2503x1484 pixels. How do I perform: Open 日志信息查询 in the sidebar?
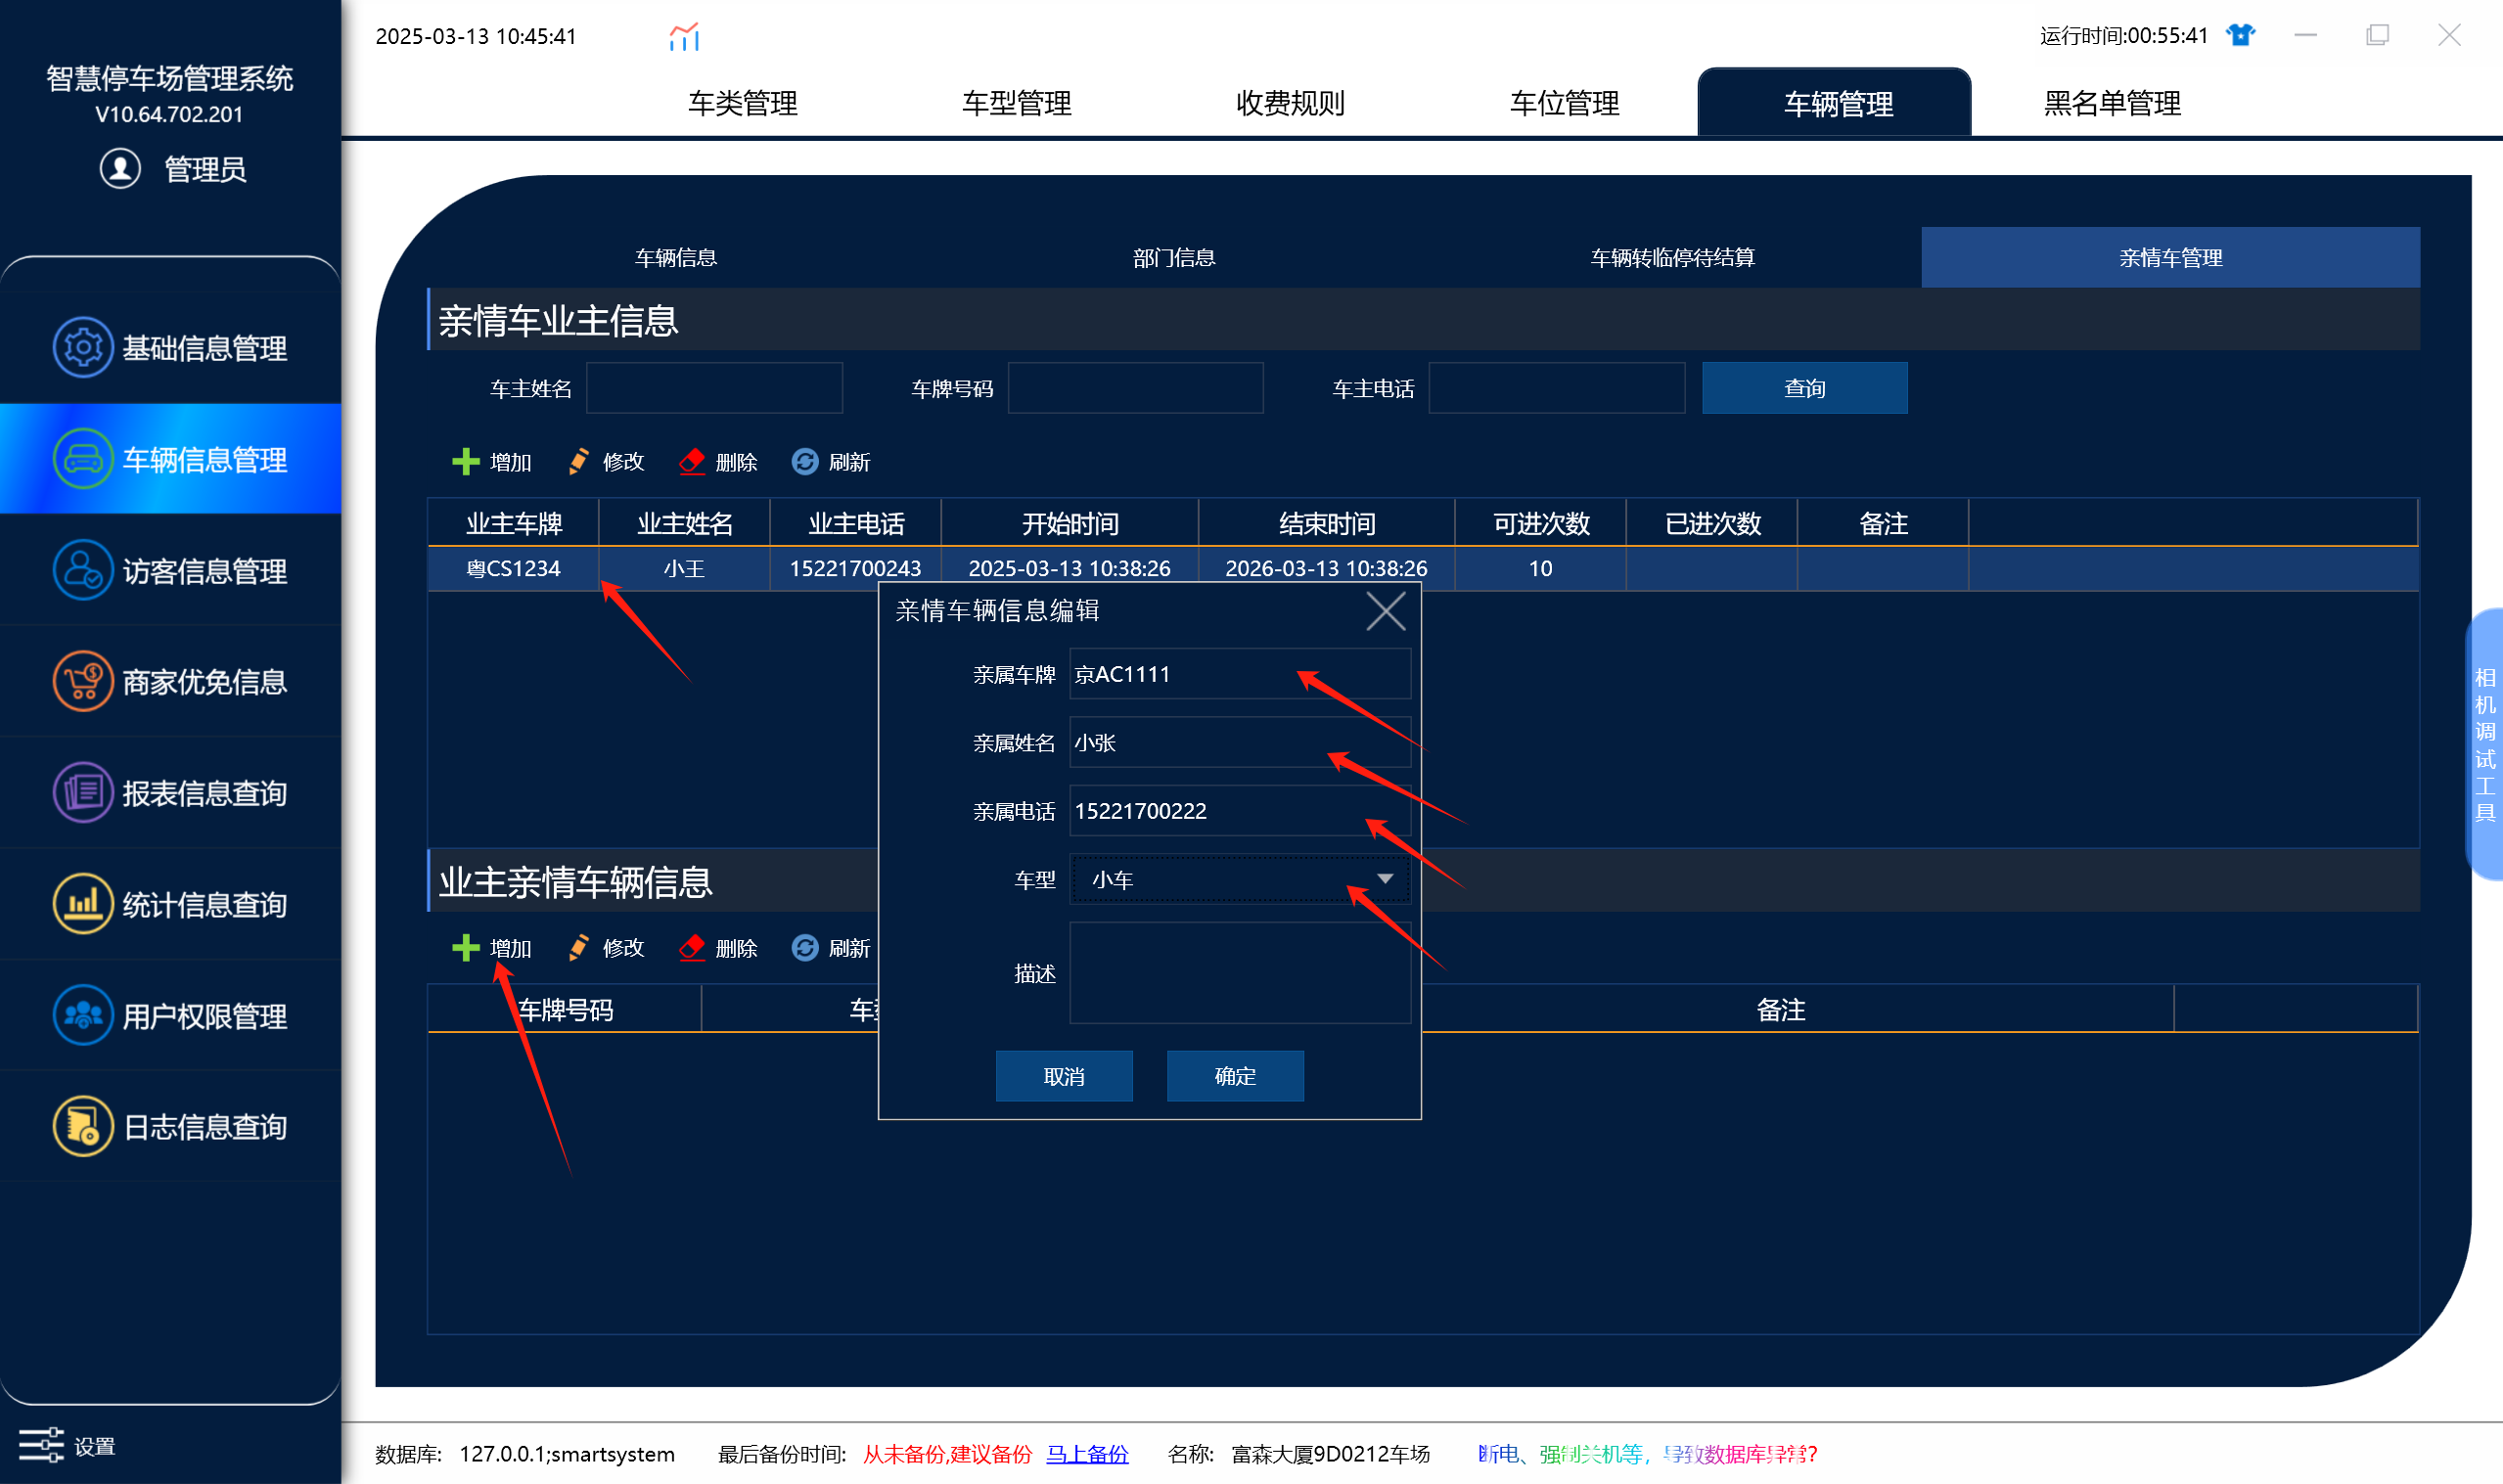tap(170, 1127)
